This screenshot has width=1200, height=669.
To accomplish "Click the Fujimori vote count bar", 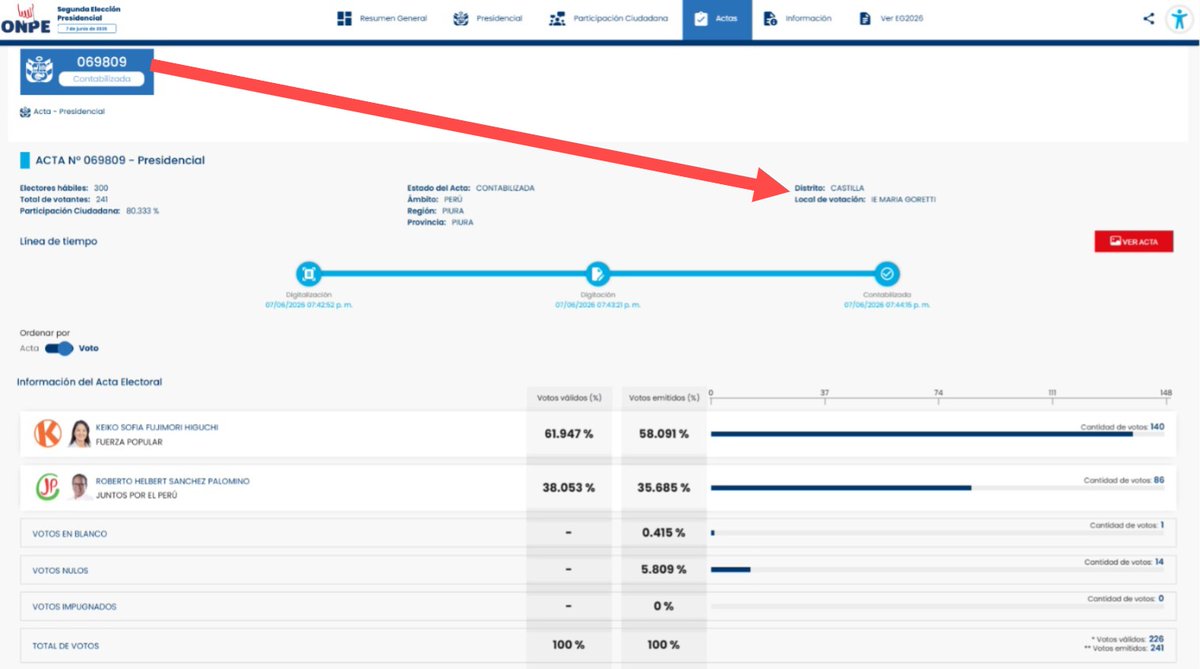I will pyautogui.click(x=921, y=434).
